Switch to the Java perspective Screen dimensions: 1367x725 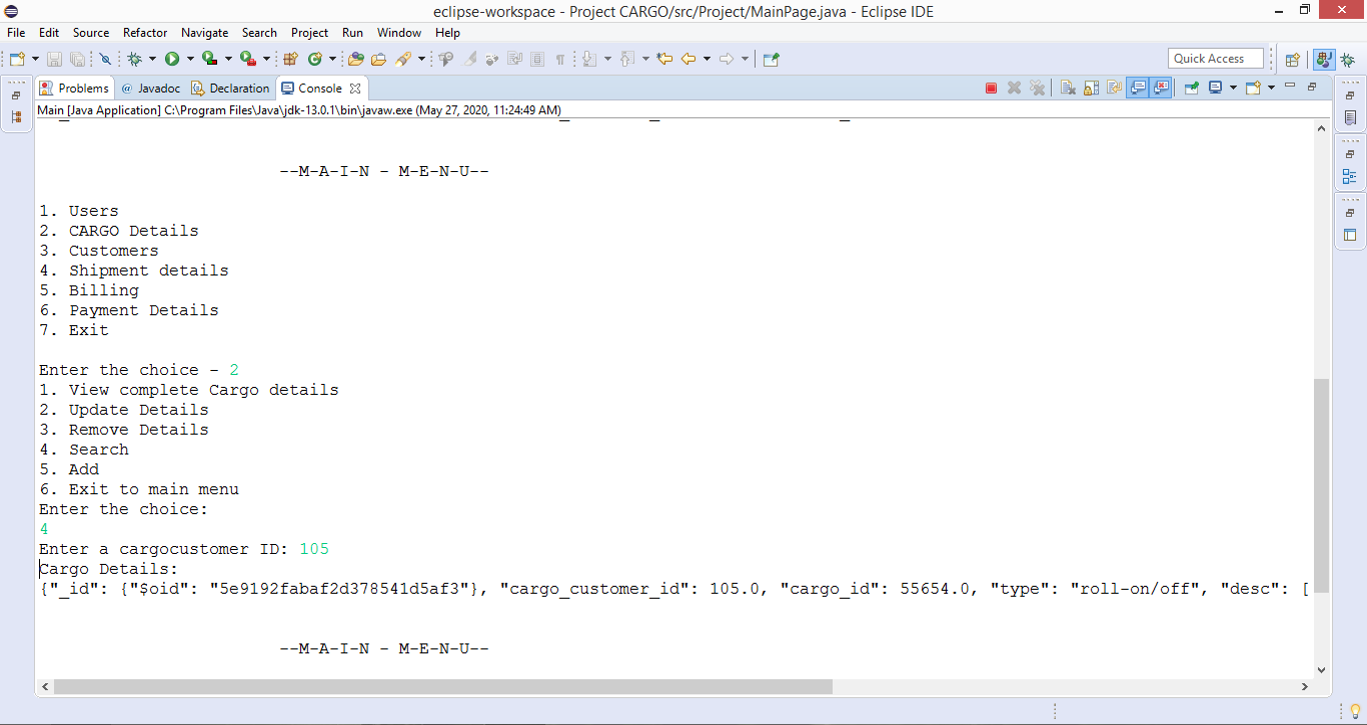(1324, 59)
